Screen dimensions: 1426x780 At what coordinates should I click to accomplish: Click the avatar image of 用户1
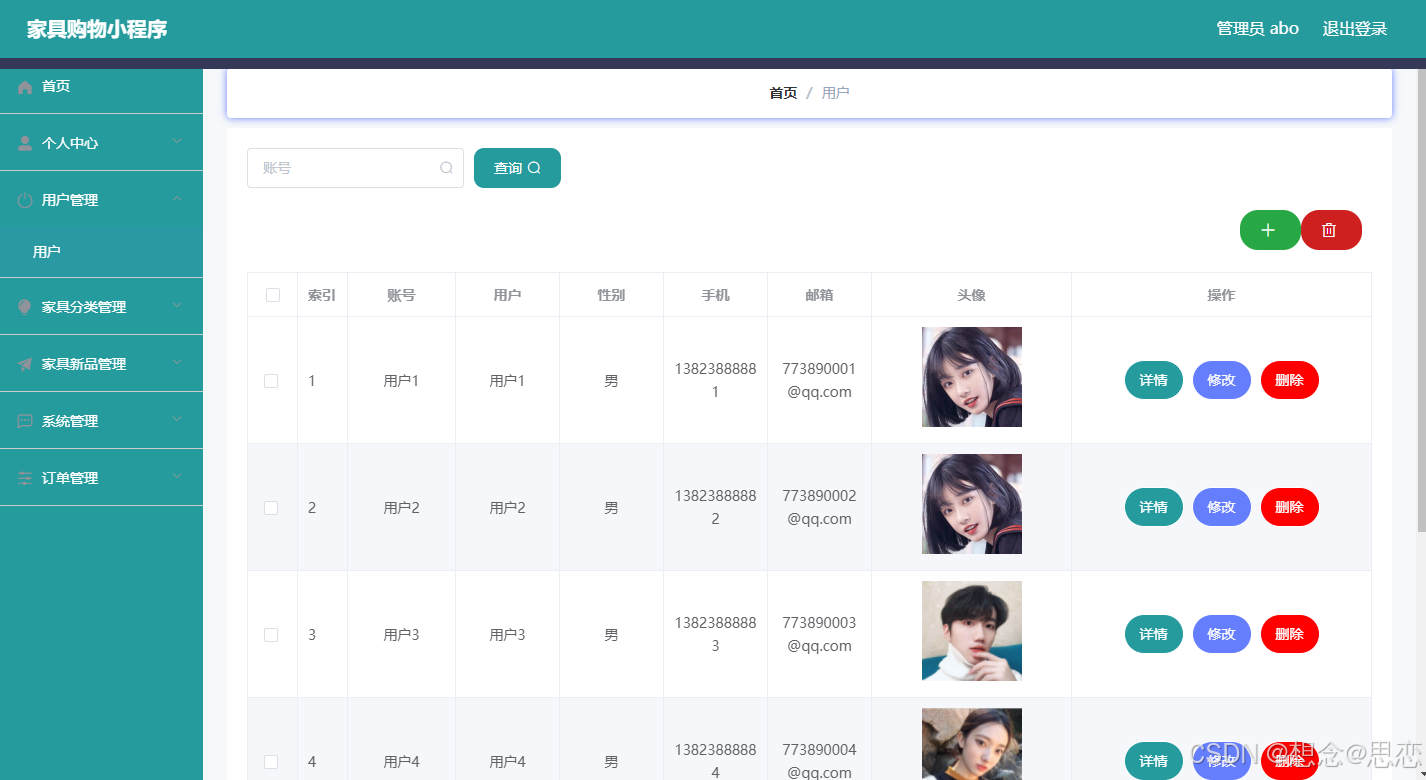click(x=972, y=377)
